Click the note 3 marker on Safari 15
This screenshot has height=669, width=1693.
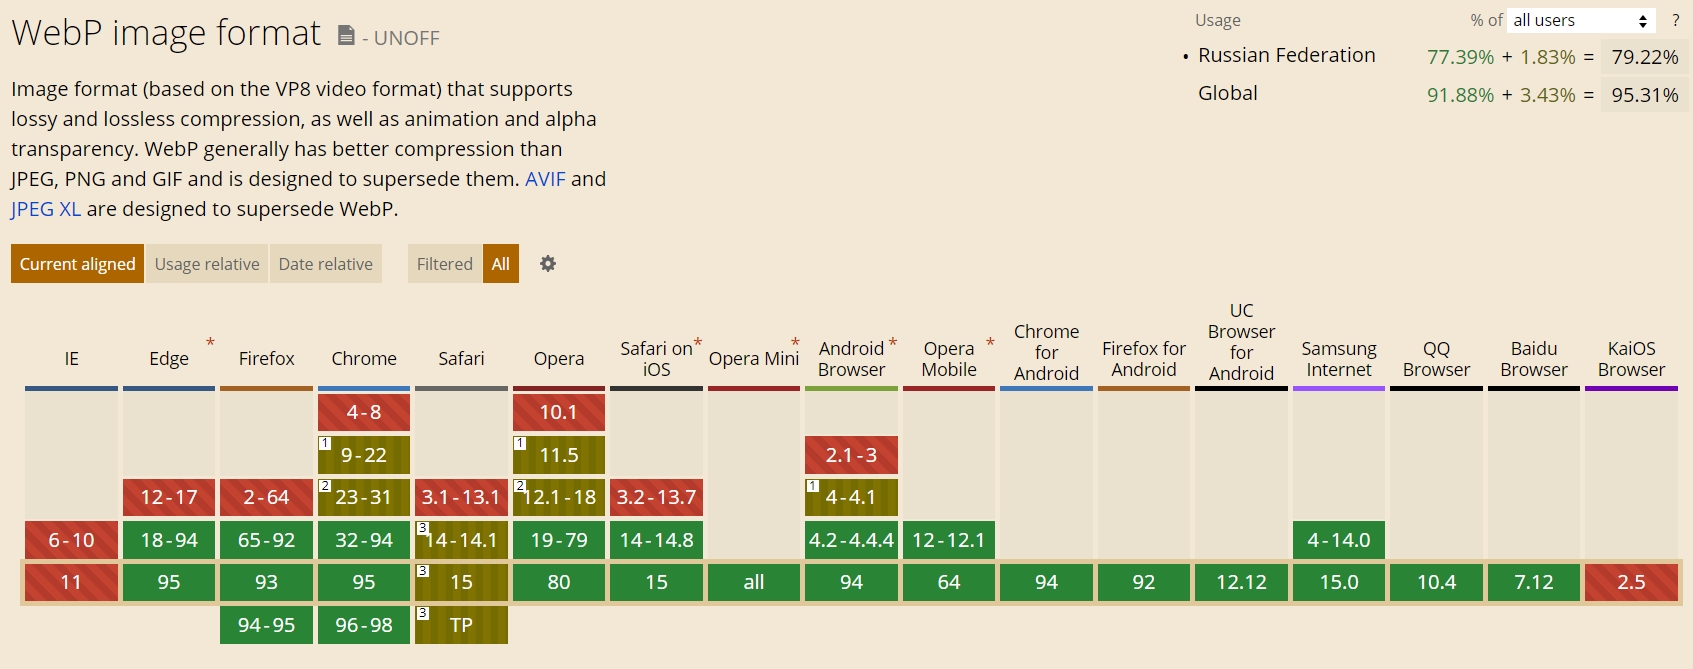pos(423,571)
